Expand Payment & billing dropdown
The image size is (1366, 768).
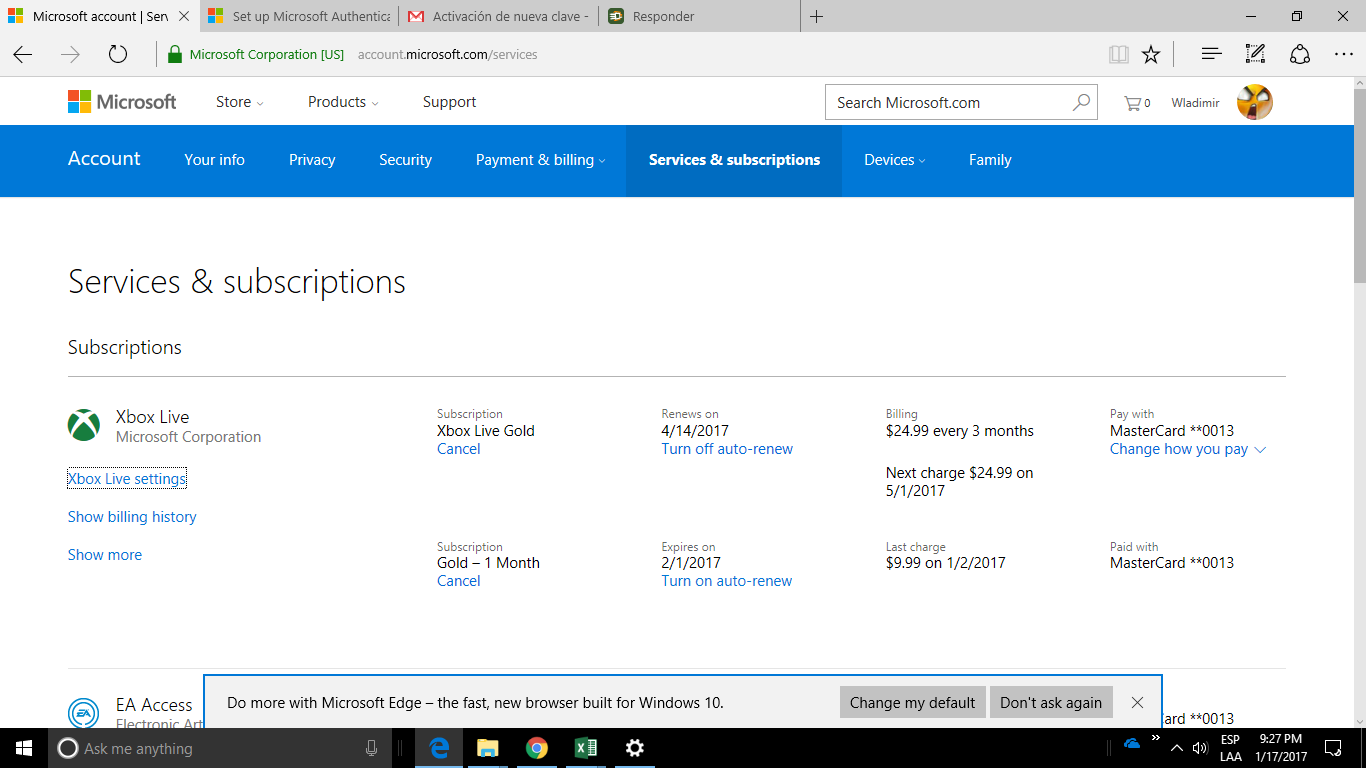[x=540, y=160]
